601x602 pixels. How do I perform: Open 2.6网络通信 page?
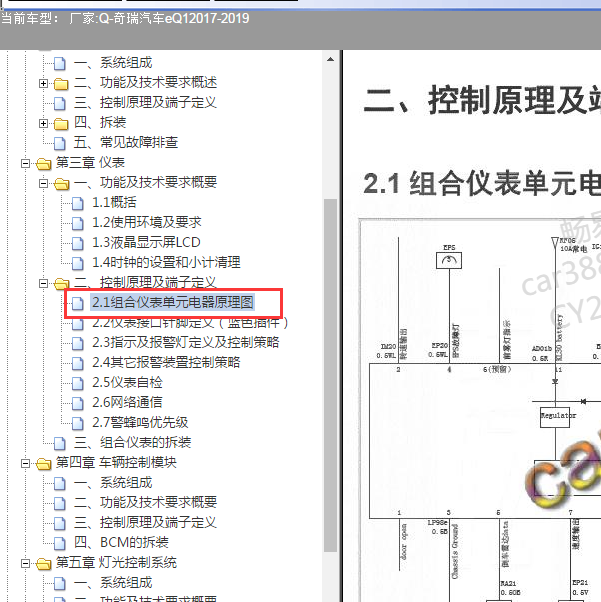[x=127, y=402]
